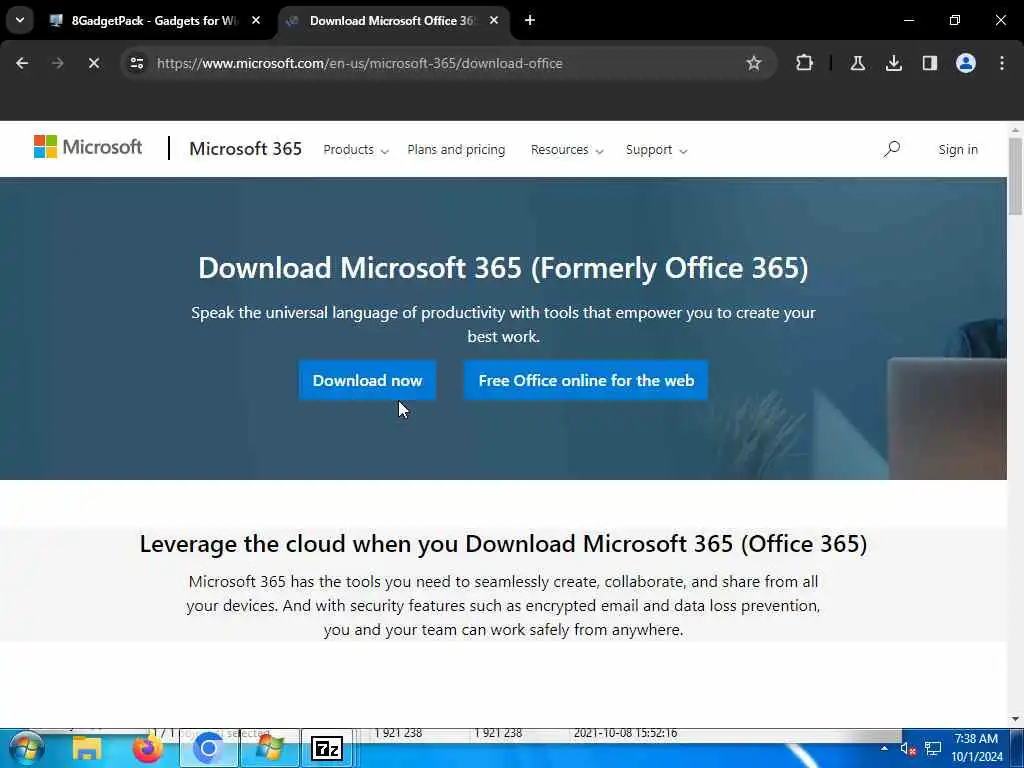This screenshot has height=768, width=1024.
Task: Open the Downloads tray icon
Action: (893, 63)
